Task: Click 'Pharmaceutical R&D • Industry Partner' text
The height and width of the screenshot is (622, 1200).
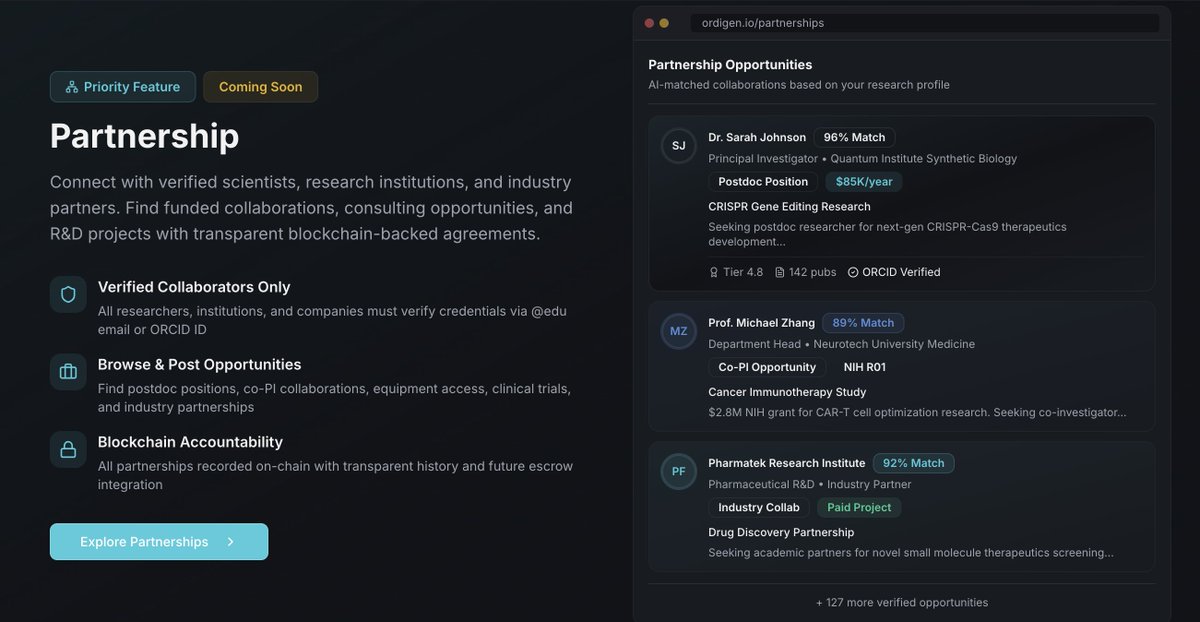Action: coord(810,484)
